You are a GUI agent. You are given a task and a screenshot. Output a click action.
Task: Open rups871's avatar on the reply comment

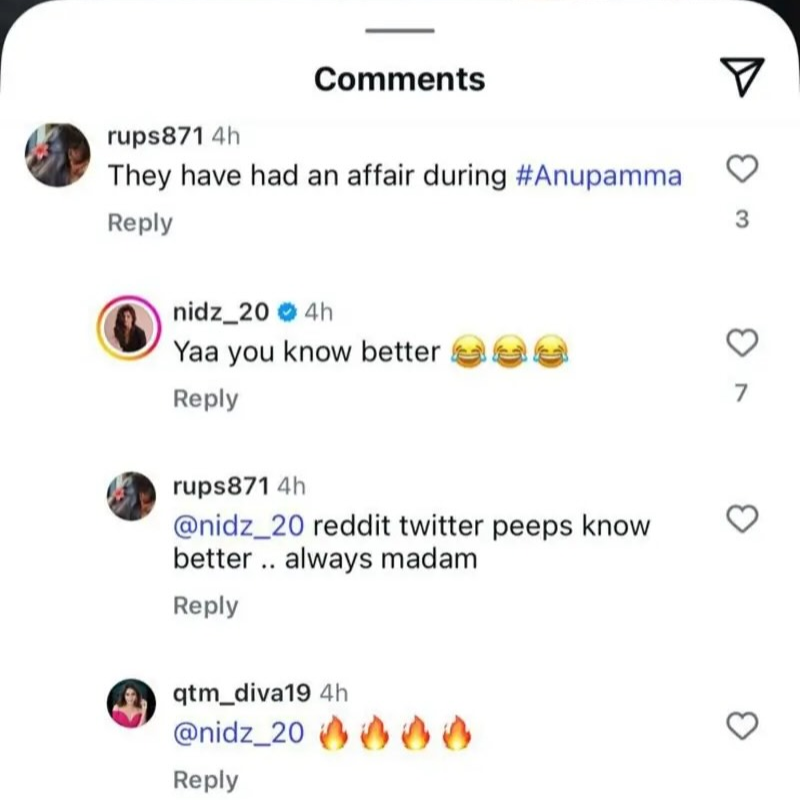pyautogui.click(x=130, y=495)
